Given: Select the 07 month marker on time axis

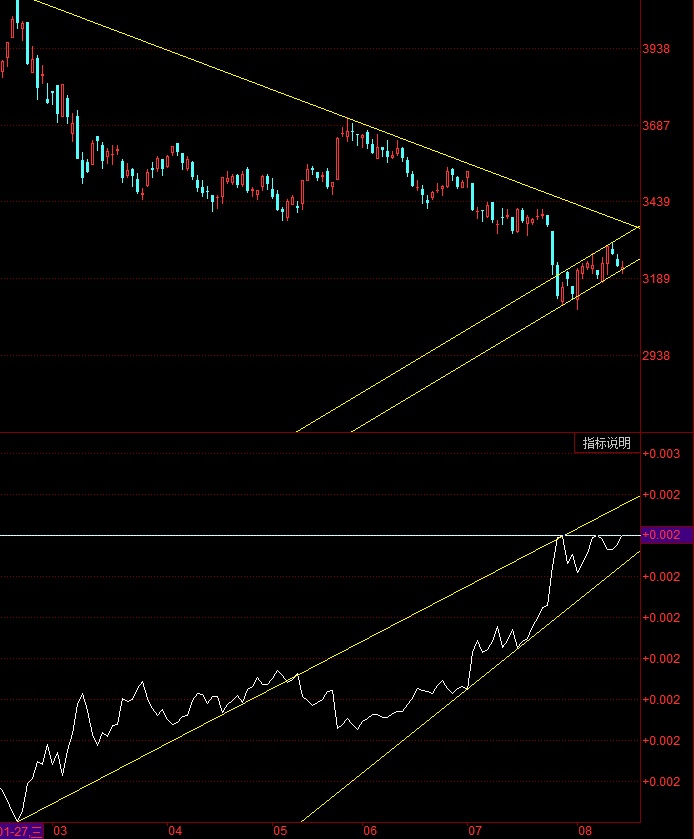Looking at the screenshot, I should 475,831.
